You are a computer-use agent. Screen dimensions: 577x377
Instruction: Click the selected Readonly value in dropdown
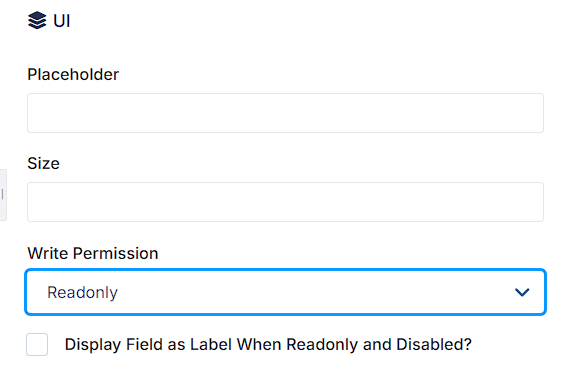tap(82, 292)
